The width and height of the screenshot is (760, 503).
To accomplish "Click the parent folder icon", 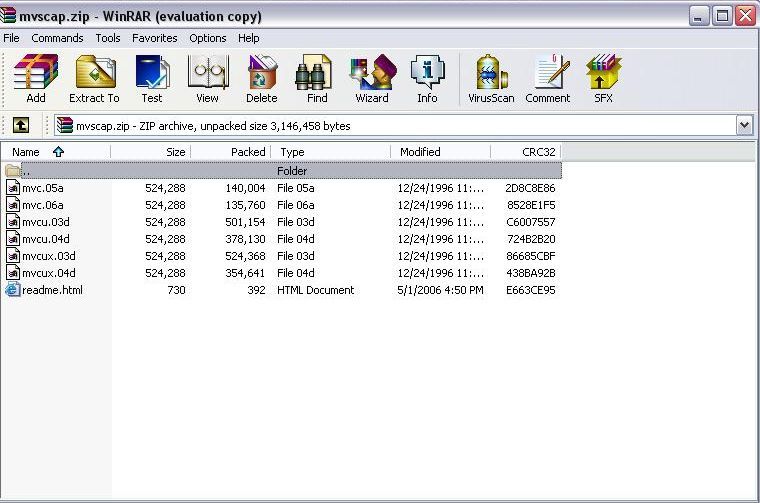I will (x=13, y=171).
